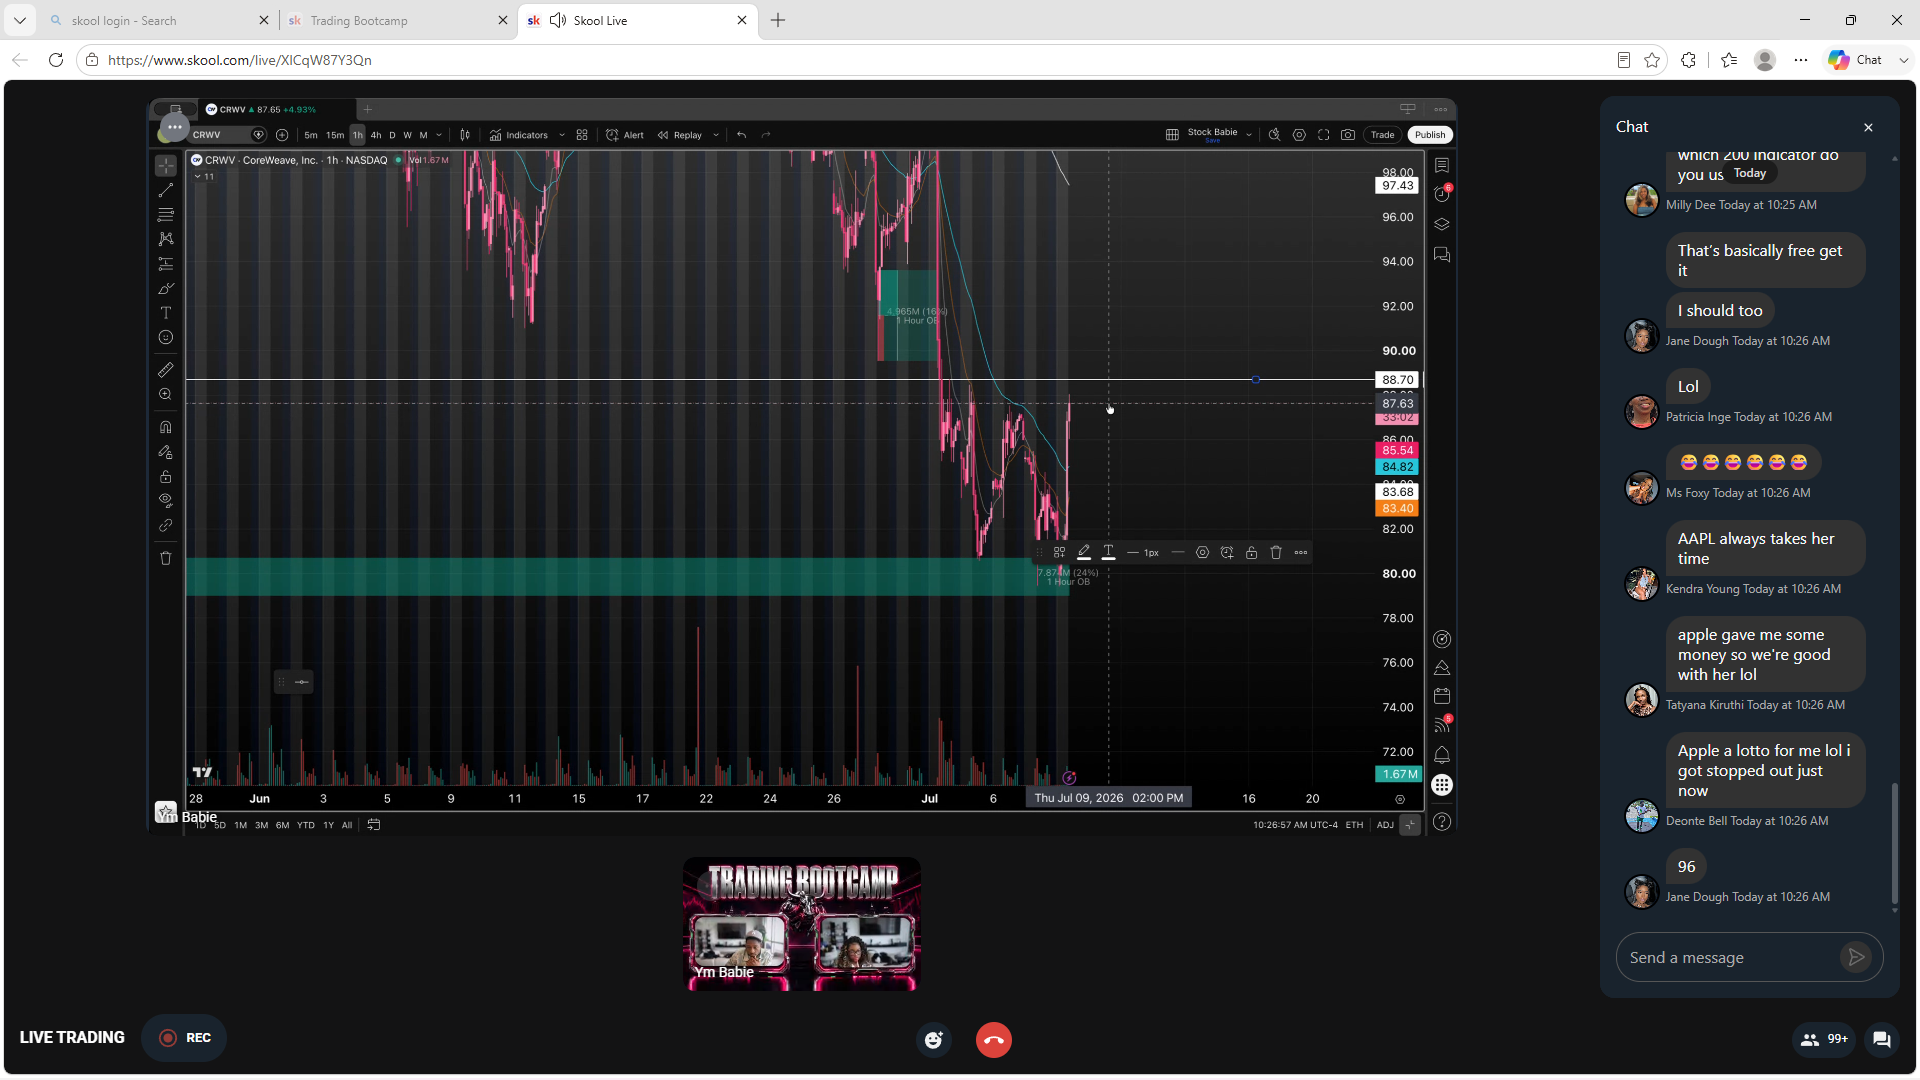Open line color pencil in floating toolbar
This screenshot has width=1920, height=1080.
1084,553
